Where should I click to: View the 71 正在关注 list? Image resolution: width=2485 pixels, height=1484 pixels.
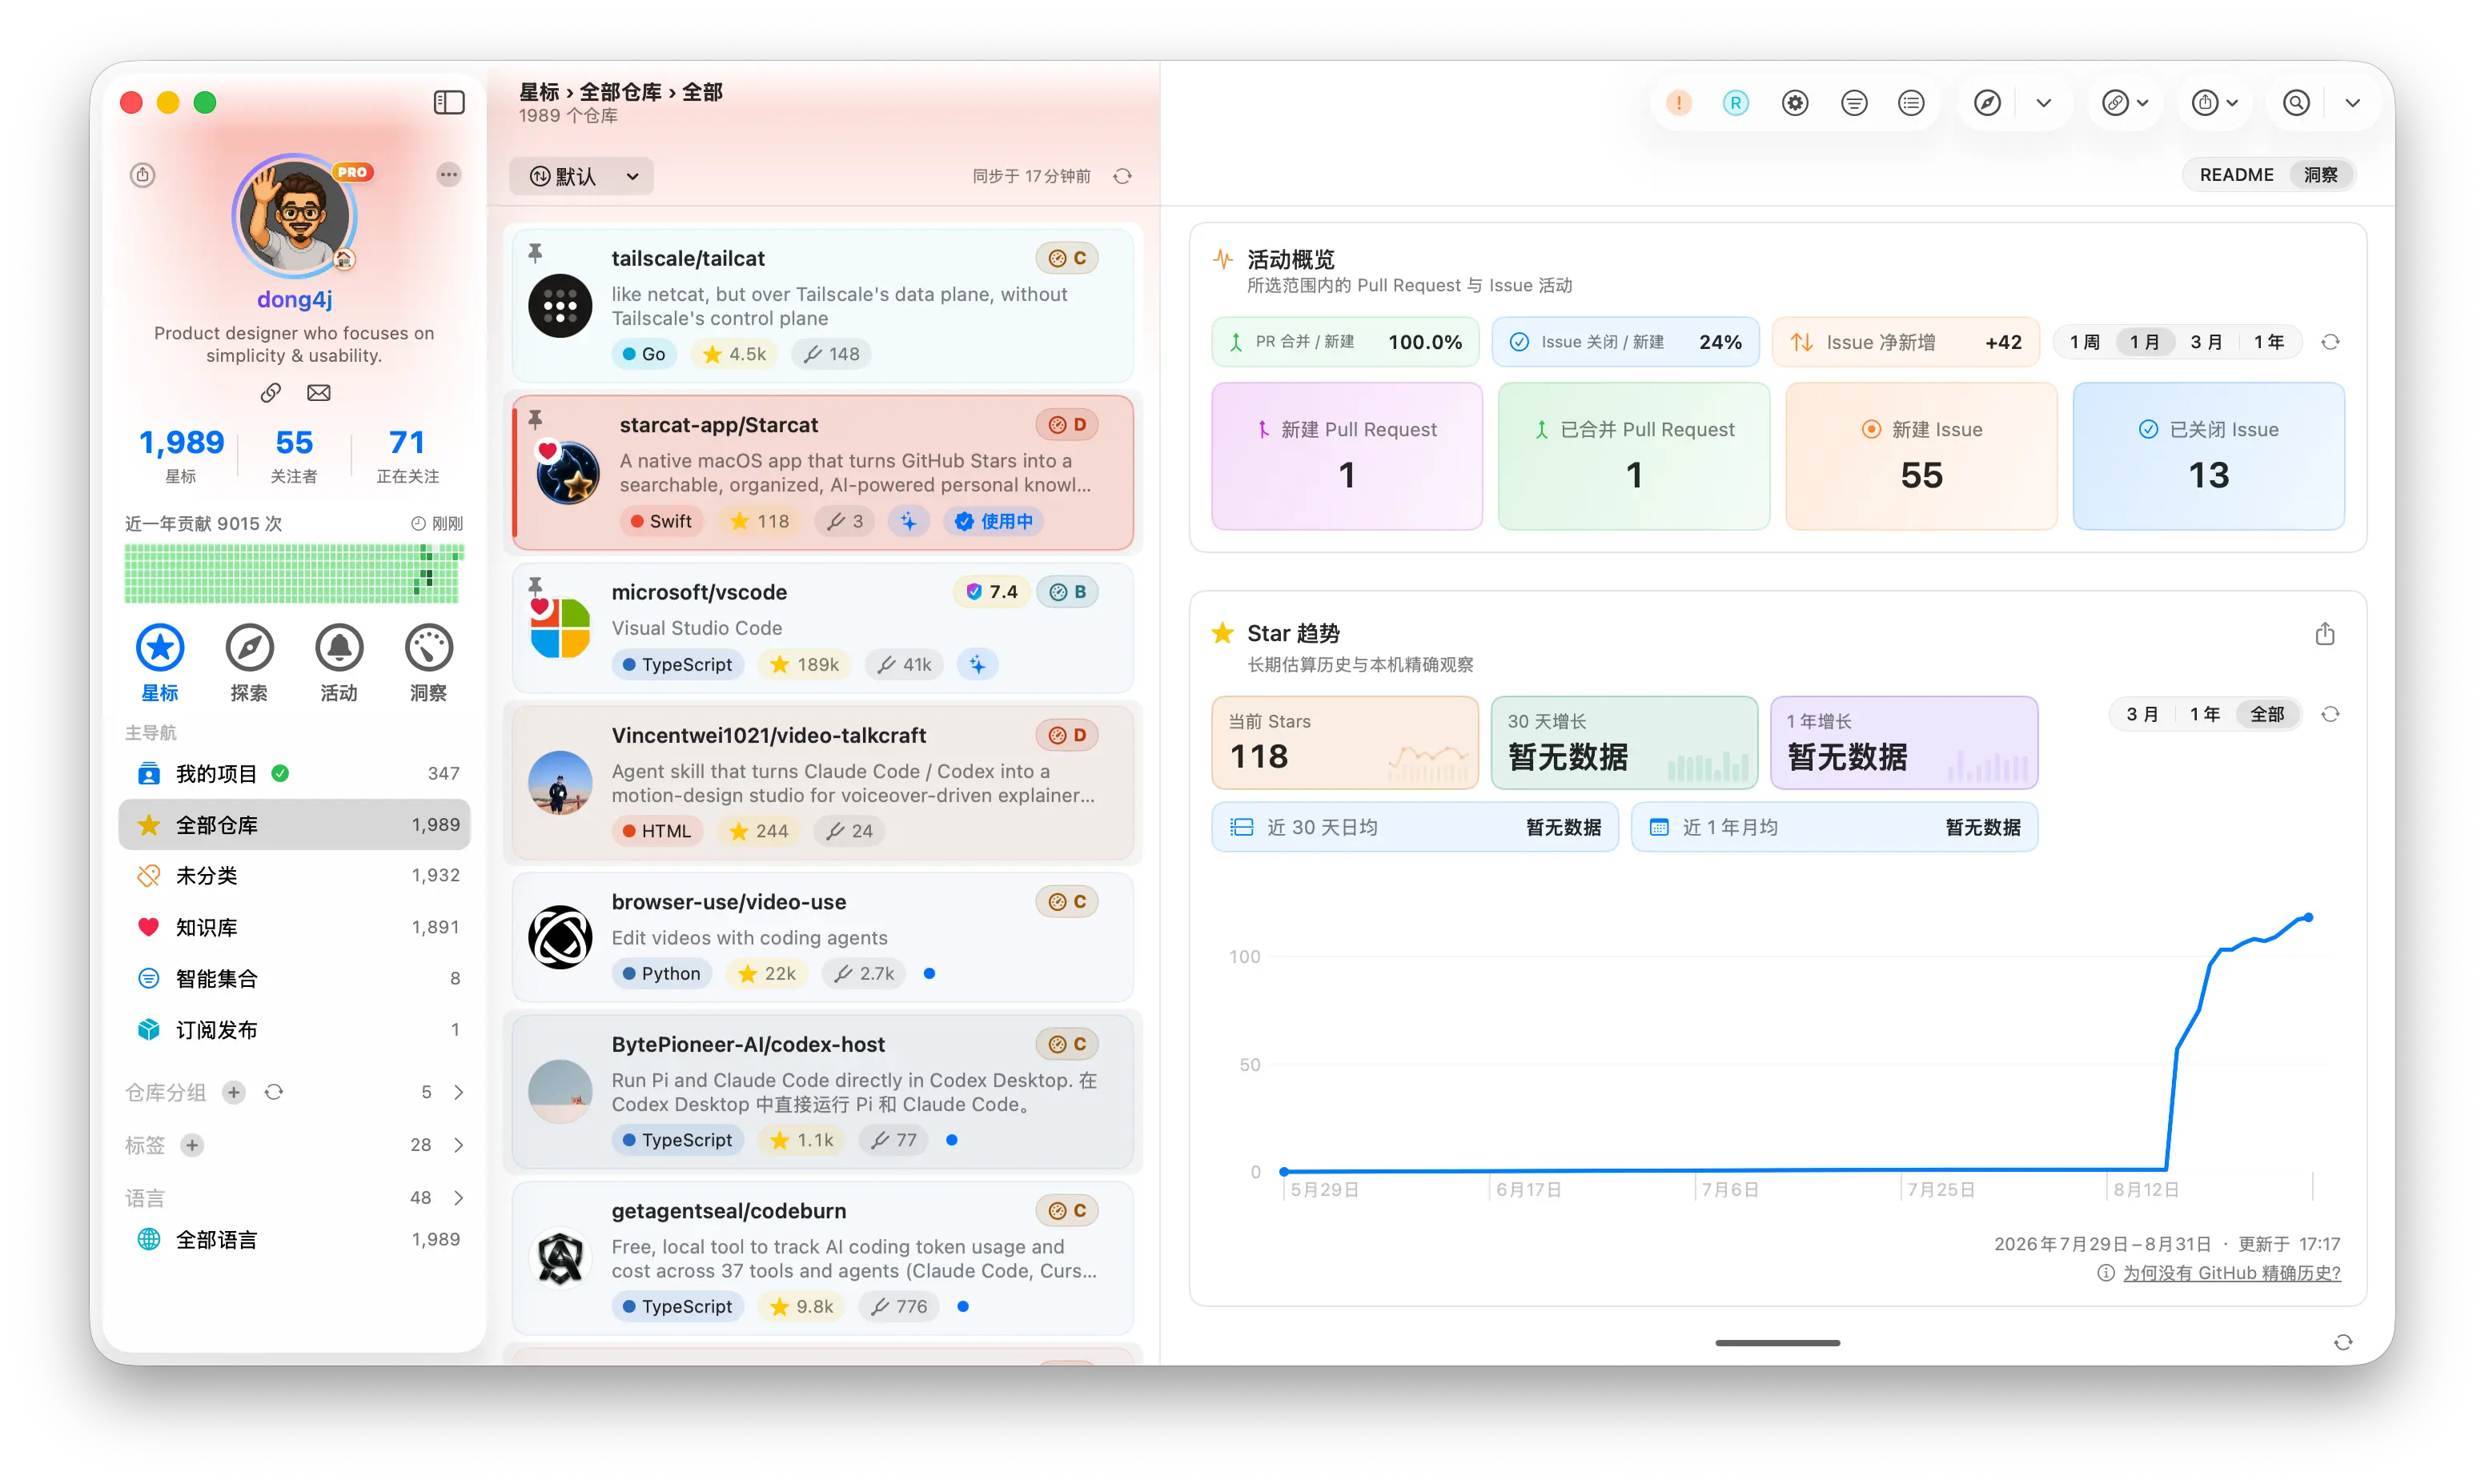tap(407, 455)
